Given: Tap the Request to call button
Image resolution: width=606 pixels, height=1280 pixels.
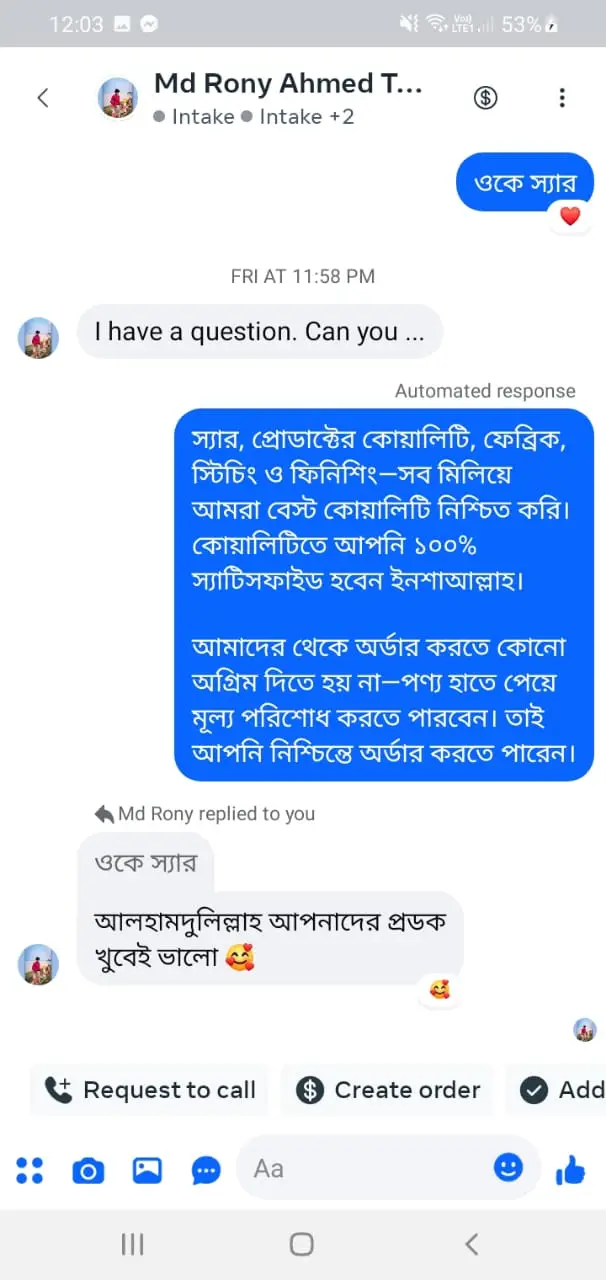Looking at the screenshot, I should tap(149, 1090).
